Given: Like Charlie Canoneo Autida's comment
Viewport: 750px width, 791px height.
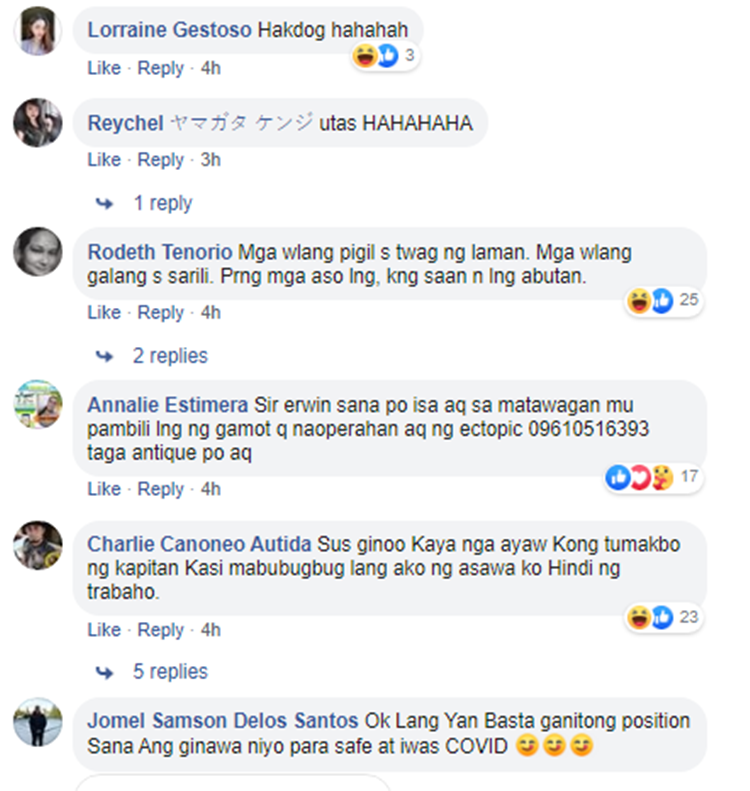Looking at the screenshot, I should click(104, 630).
